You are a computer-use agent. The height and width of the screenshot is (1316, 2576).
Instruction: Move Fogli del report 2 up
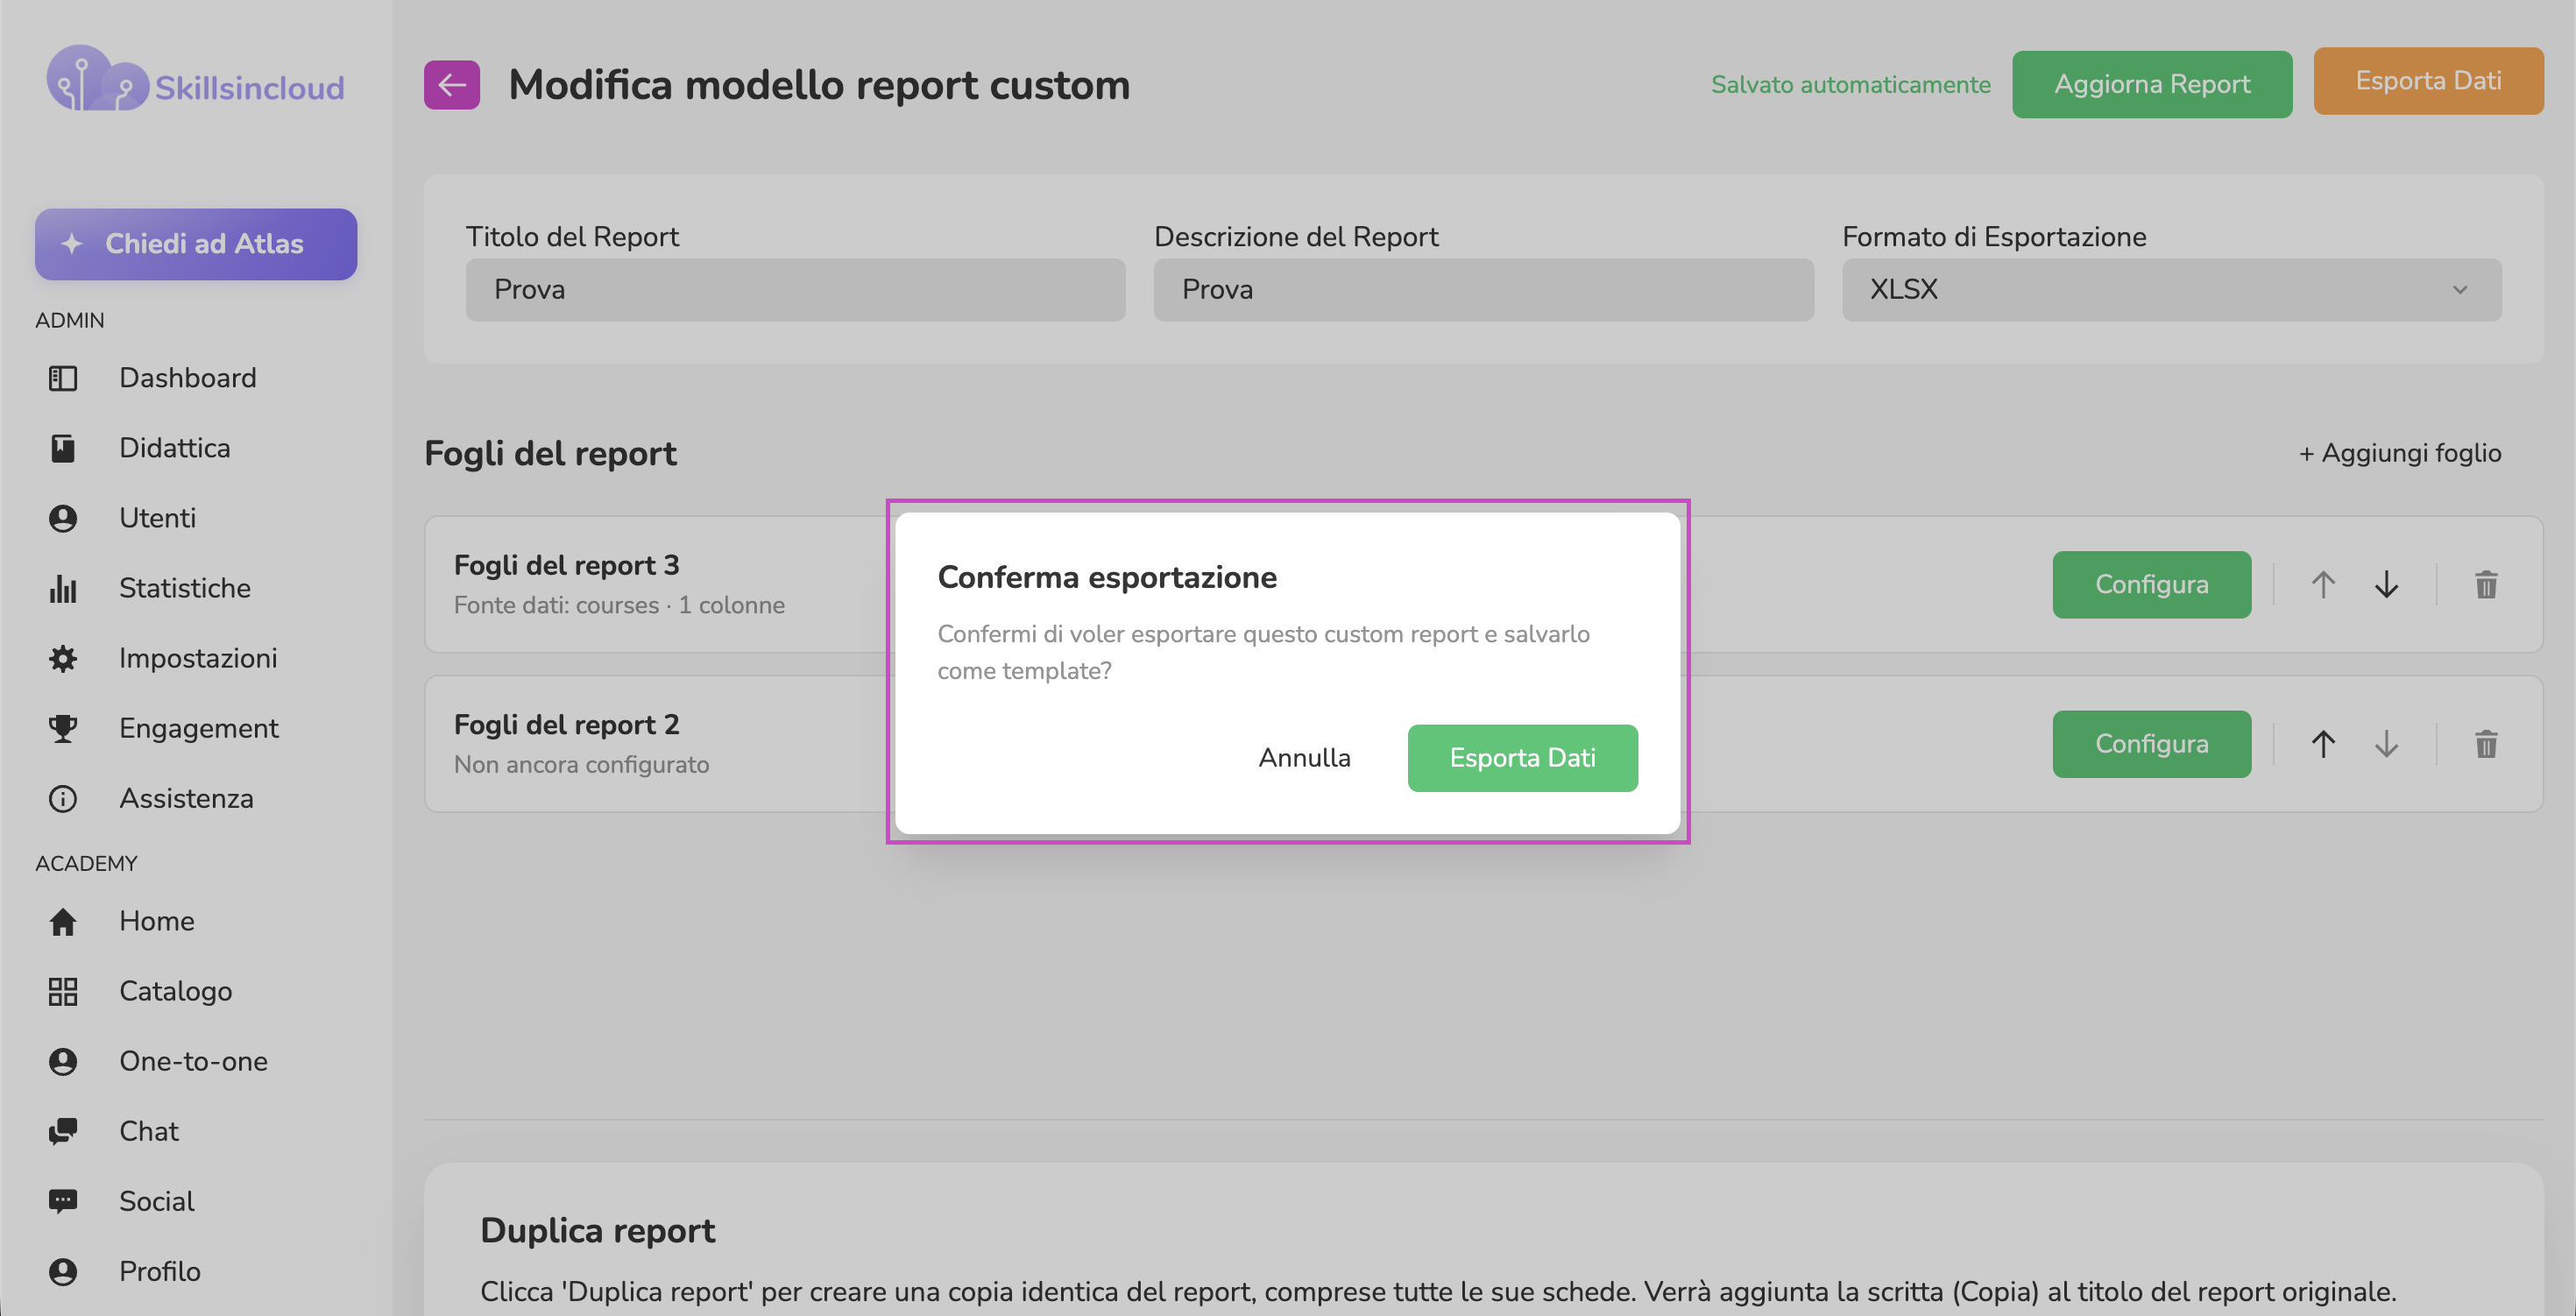(x=2323, y=744)
